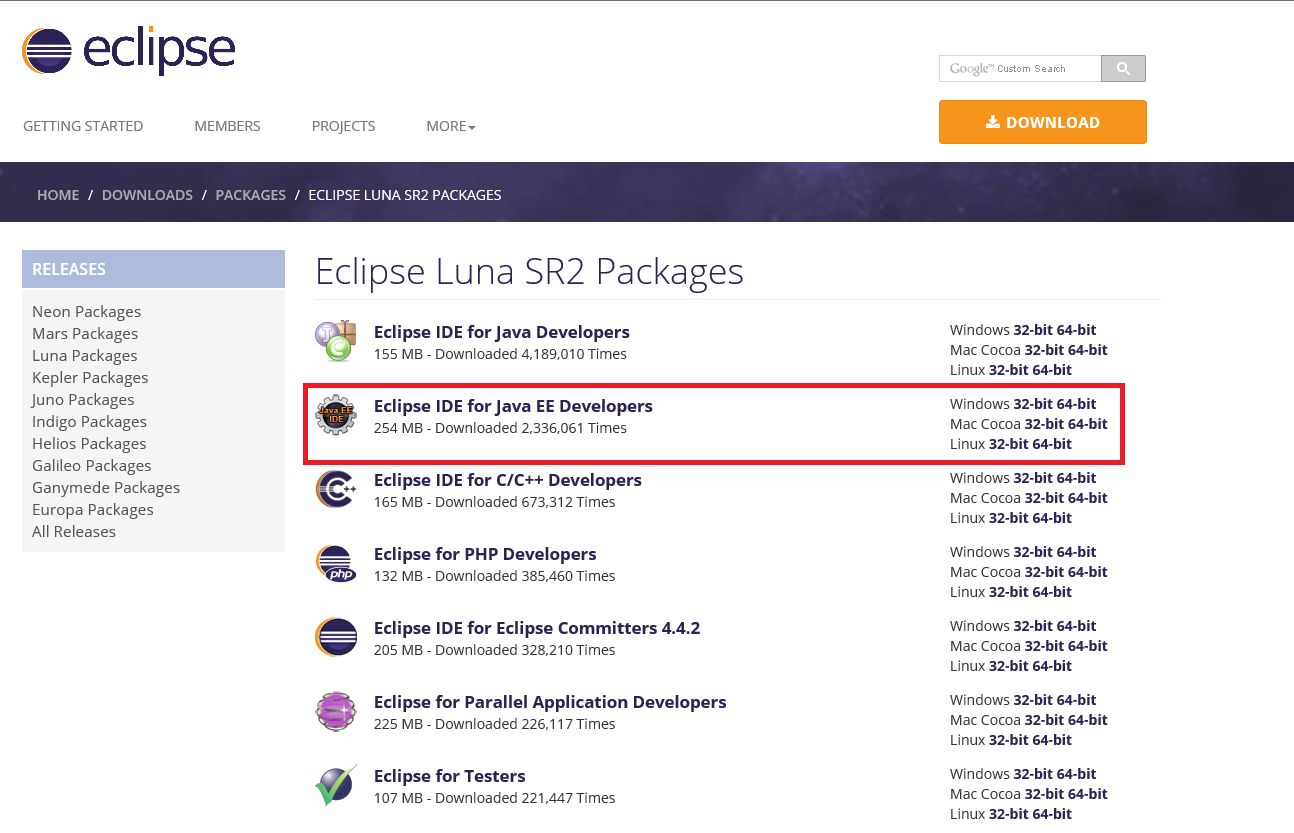This screenshot has height=833, width=1294.
Task: Open Mars Packages in Releases sidebar
Action: tap(85, 334)
